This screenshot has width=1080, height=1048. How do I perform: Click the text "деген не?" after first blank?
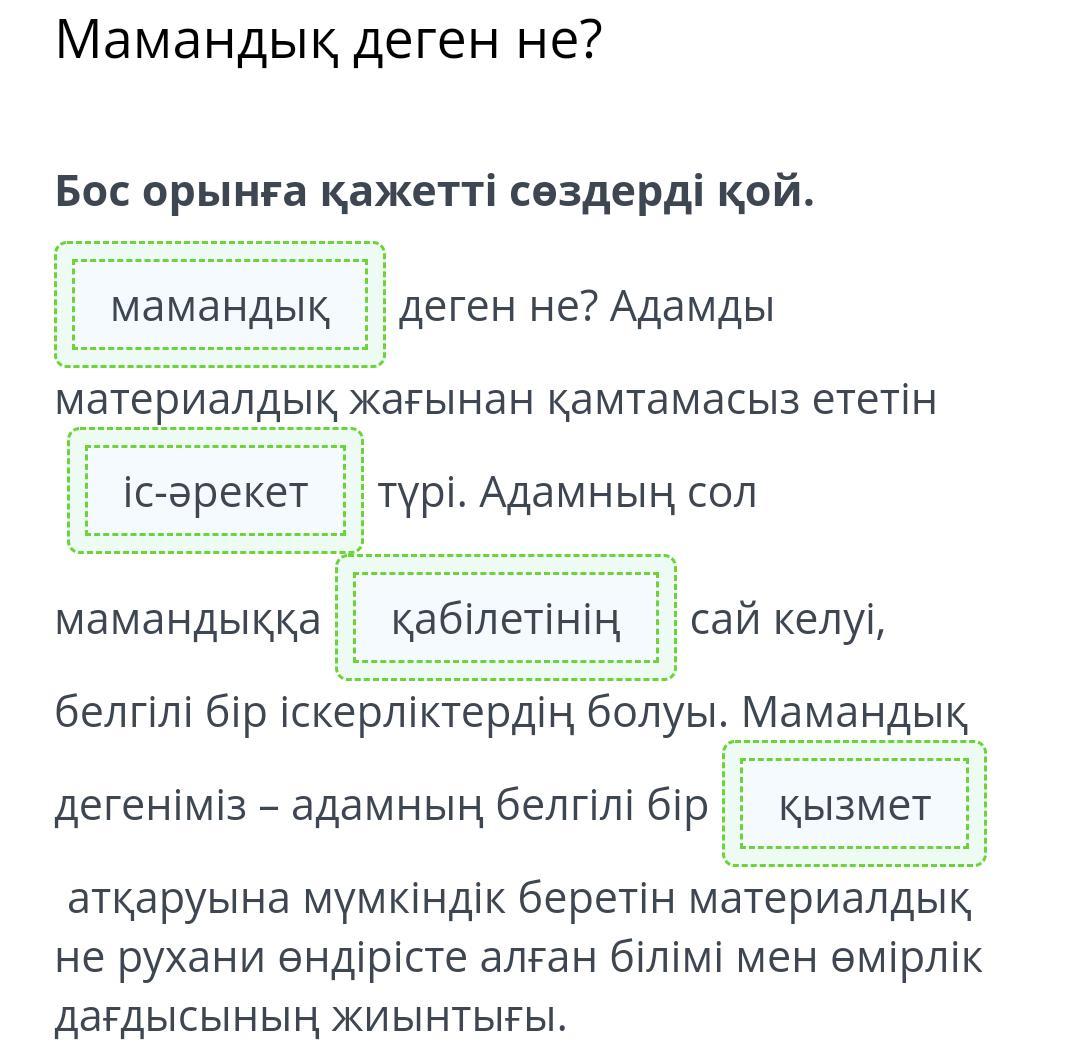coord(497,306)
